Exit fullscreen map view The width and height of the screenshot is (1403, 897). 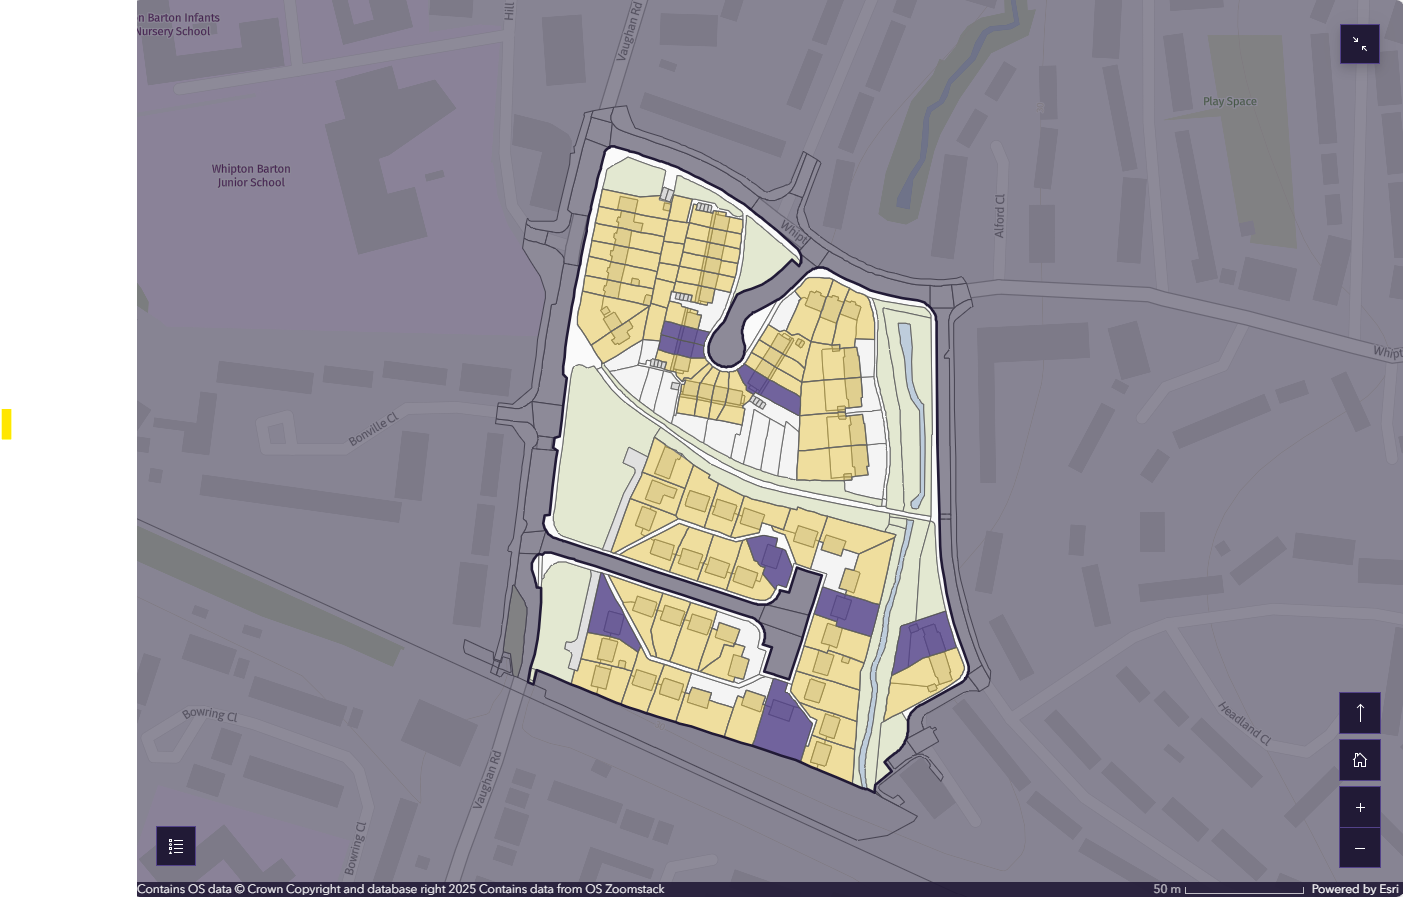tap(1359, 44)
